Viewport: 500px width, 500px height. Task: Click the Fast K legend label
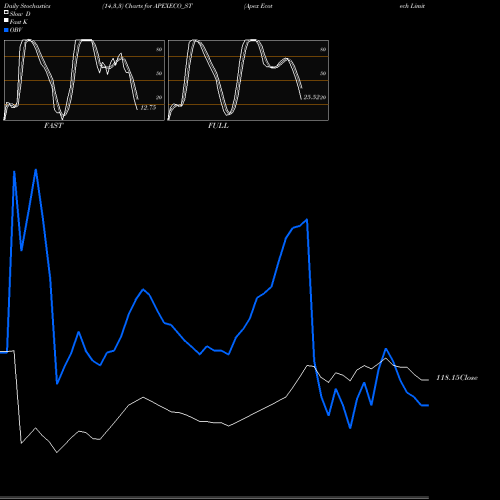[19, 22]
